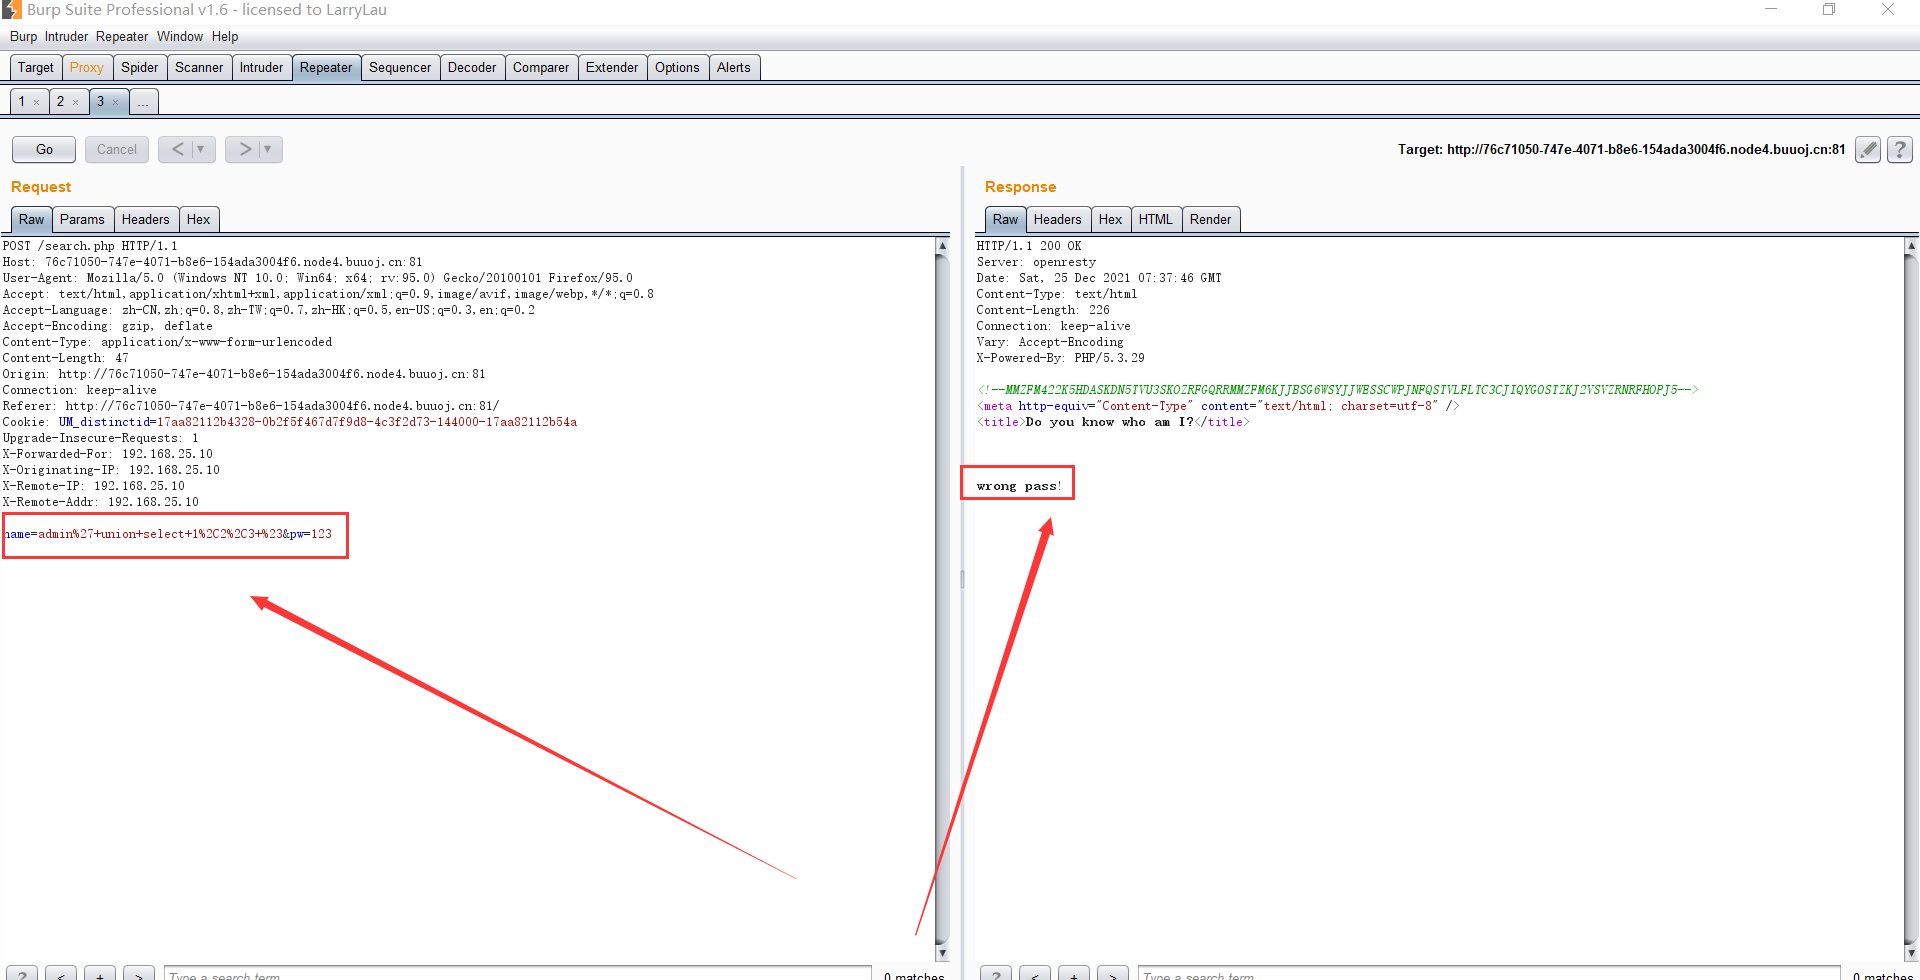Open dropdown arrow beside back history button
This screenshot has height=980, width=1920.
[201, 149]
